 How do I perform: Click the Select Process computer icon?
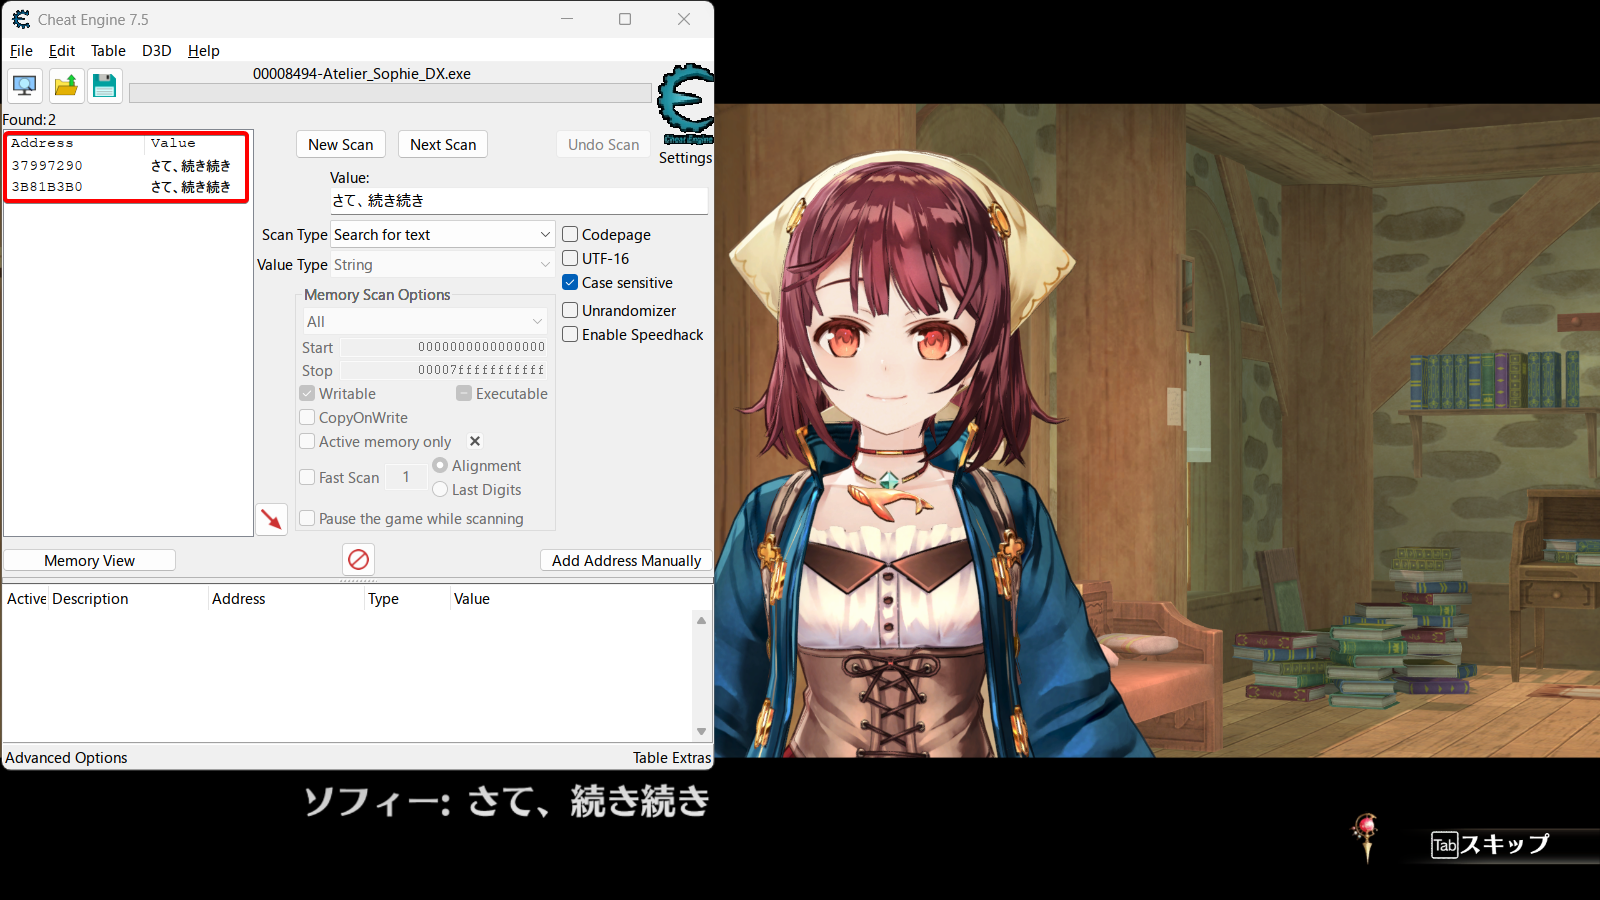[25, 87]
